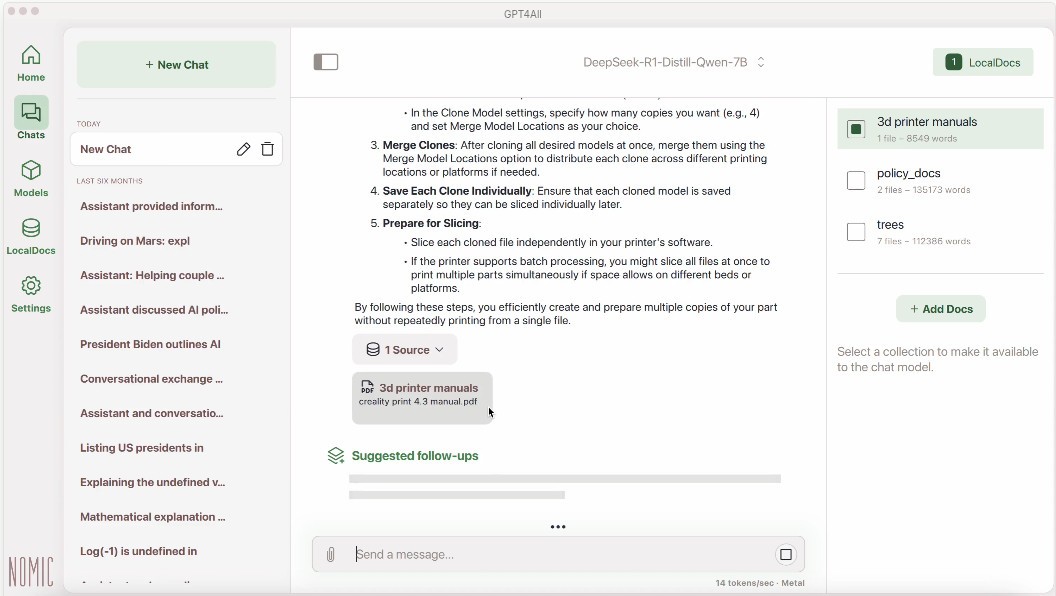Check the trees collection checkbox

point(856,232)
